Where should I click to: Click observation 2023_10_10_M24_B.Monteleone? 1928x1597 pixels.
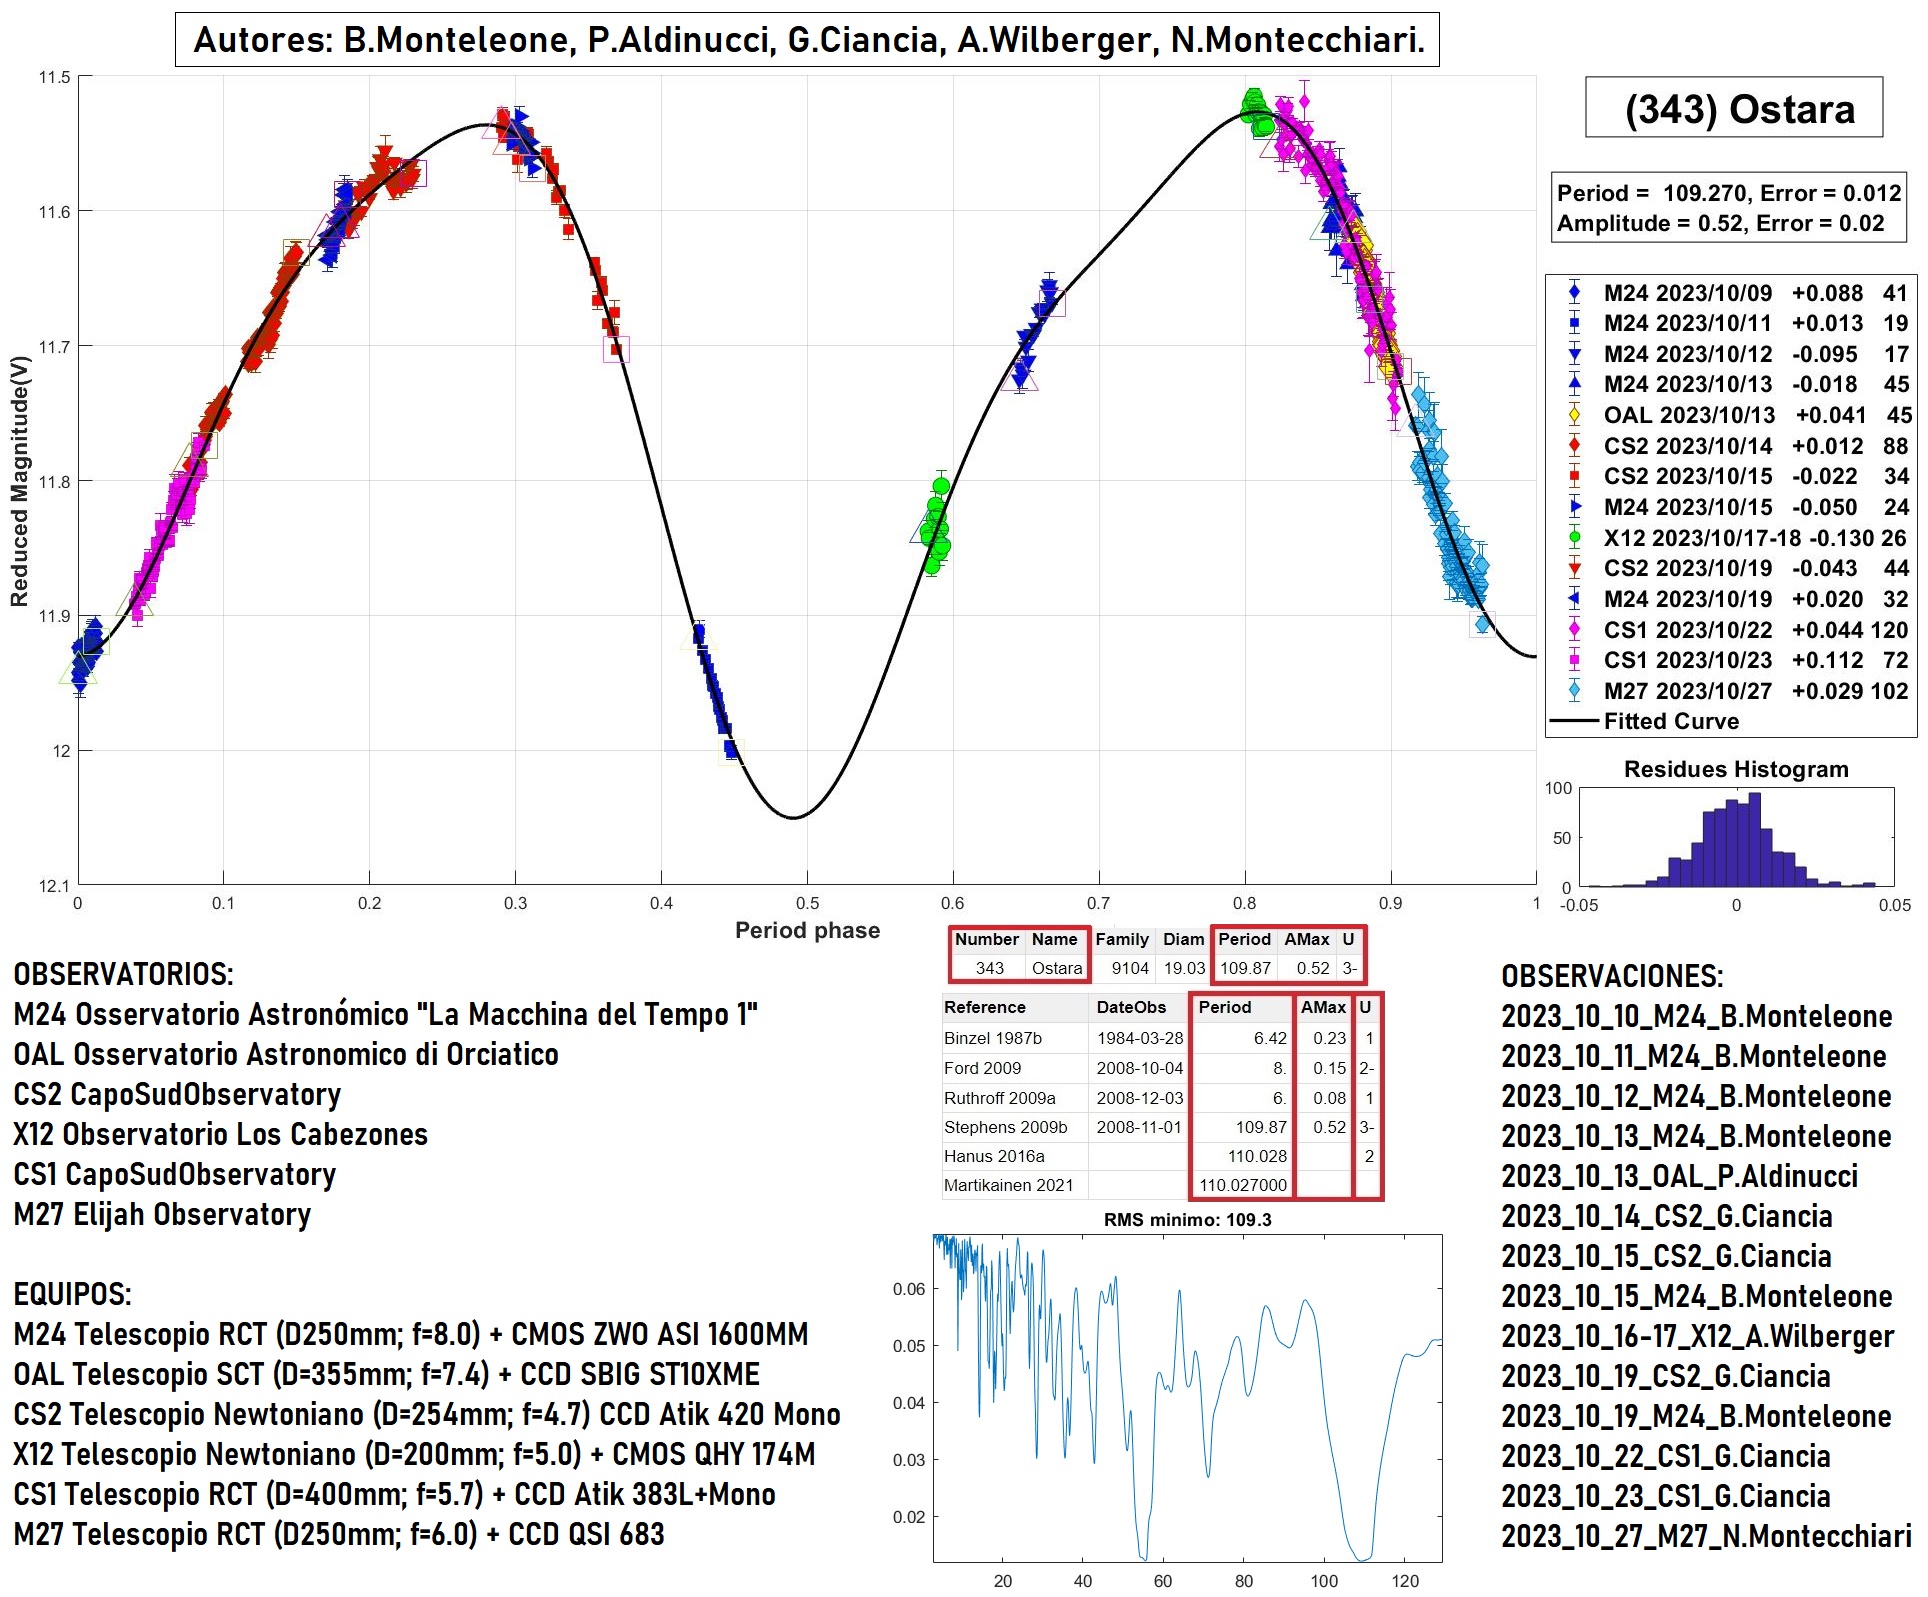[1697, 1016]
